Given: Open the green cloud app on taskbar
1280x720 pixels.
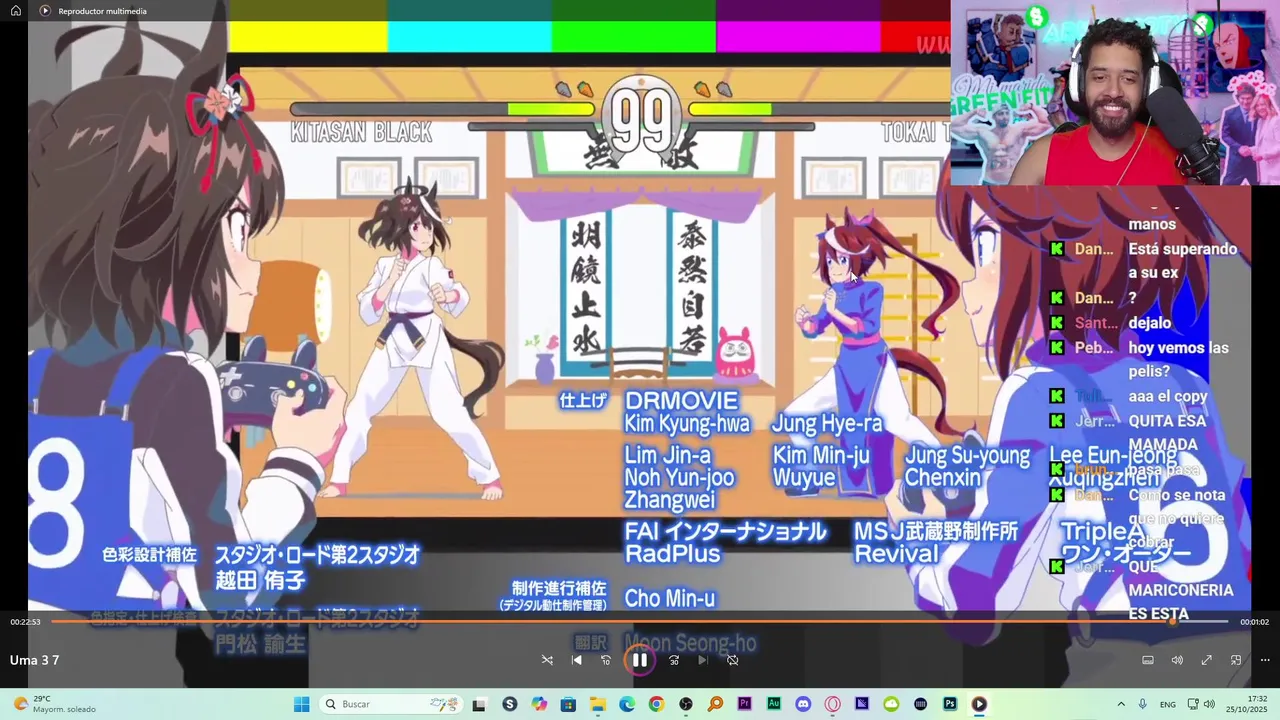Looking at the screenshot, I should coord(891,704).
